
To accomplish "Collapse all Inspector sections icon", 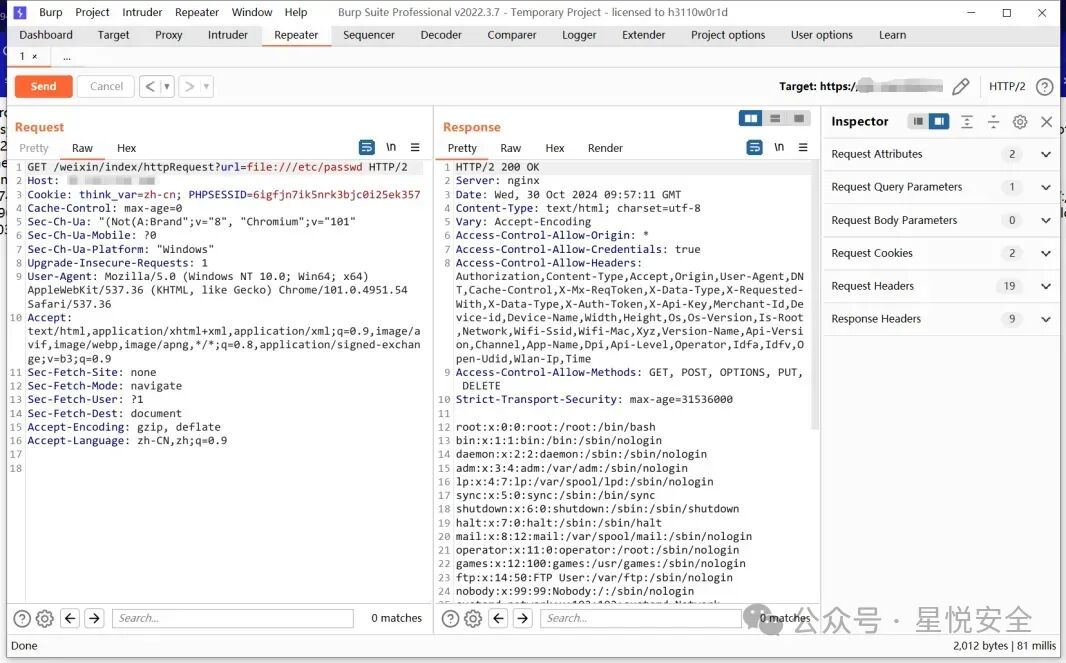I will click(993, 122).
